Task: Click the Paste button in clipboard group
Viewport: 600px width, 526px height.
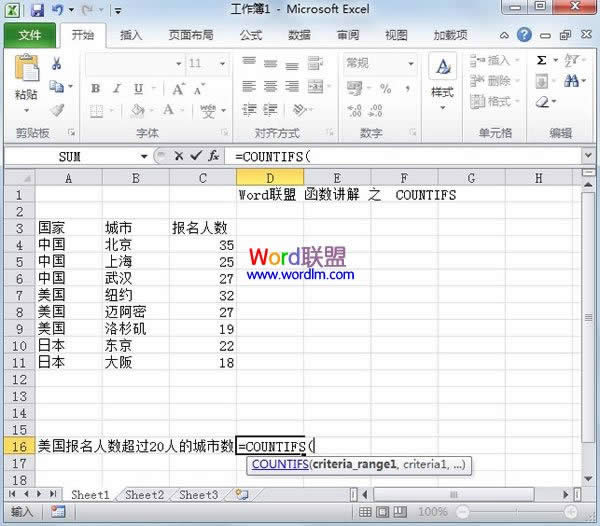Action: 27,78
